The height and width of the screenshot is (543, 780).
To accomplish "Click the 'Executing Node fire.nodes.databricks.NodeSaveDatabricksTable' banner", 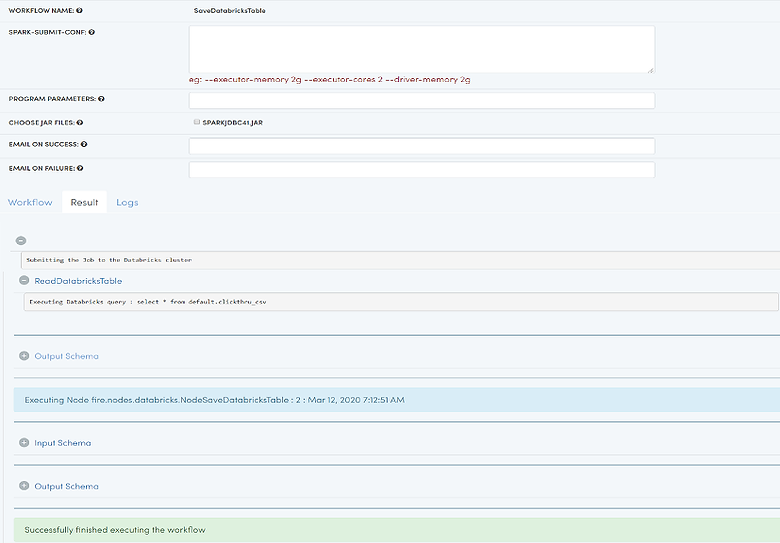I will 396,400.
